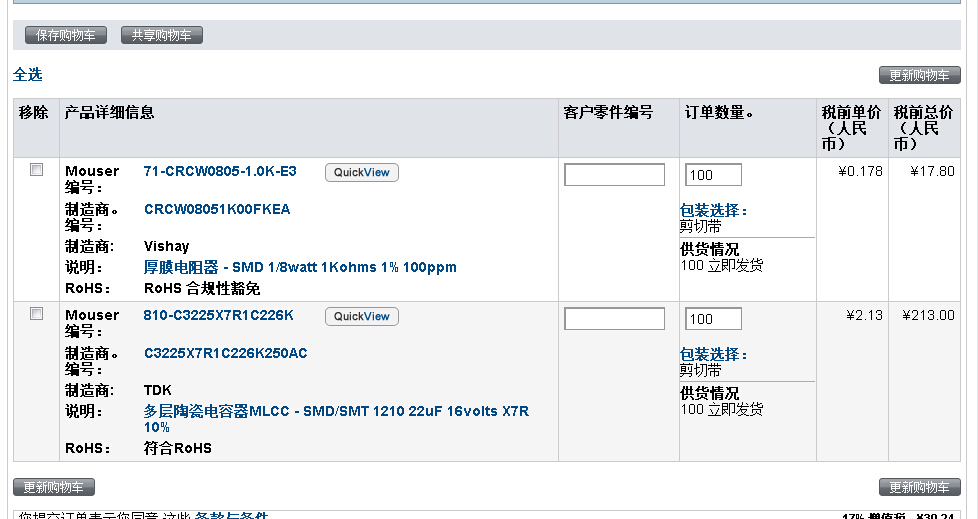
Task: Click bottom-right 更新购物车 button
Action: click(x=919, y=487)
